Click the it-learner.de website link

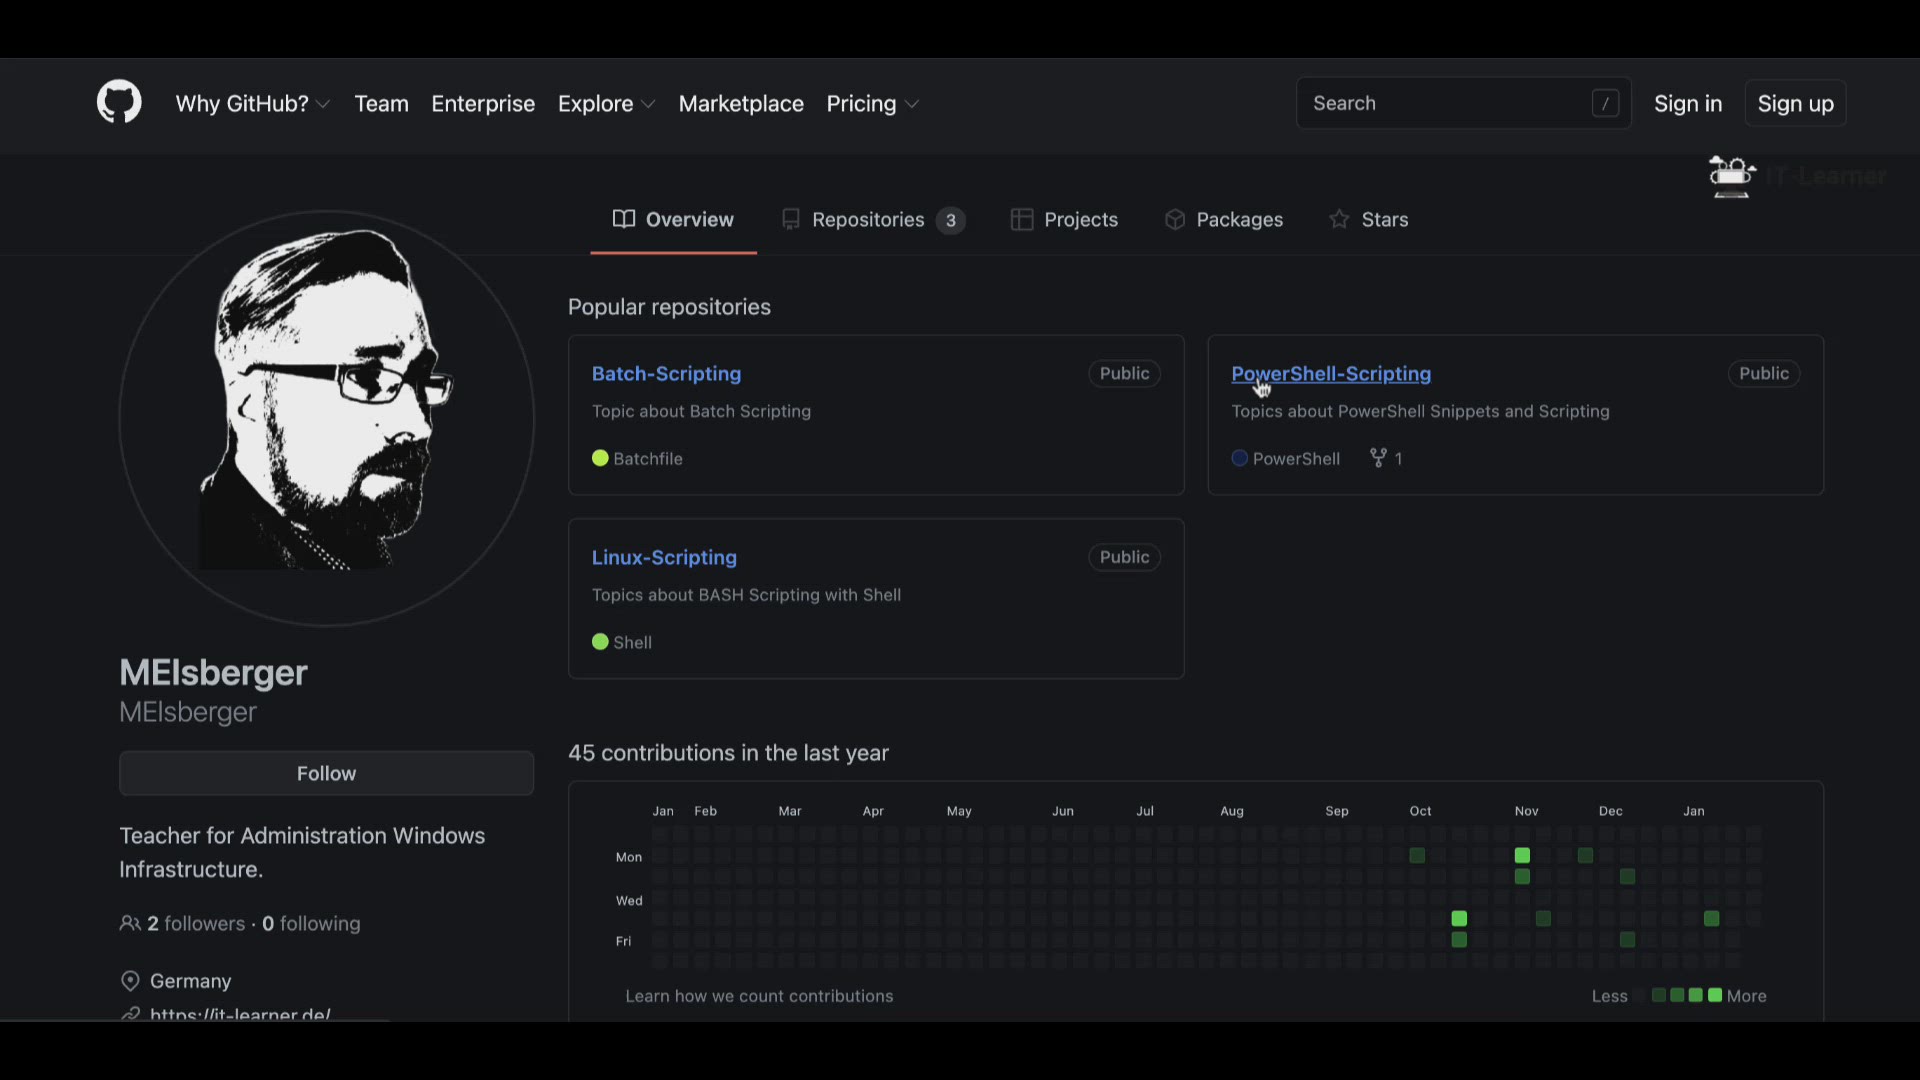point(240,1014)
